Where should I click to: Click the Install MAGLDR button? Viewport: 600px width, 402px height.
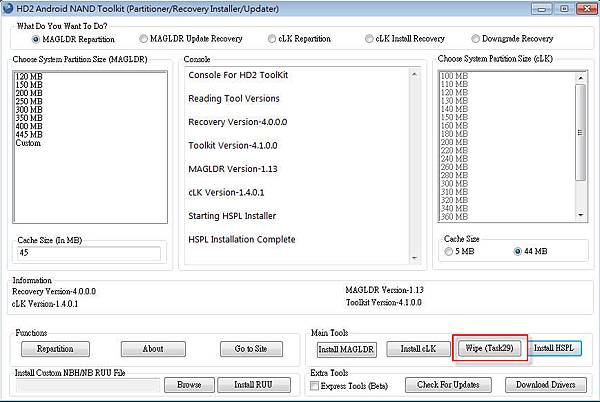[x=346, y=350]
